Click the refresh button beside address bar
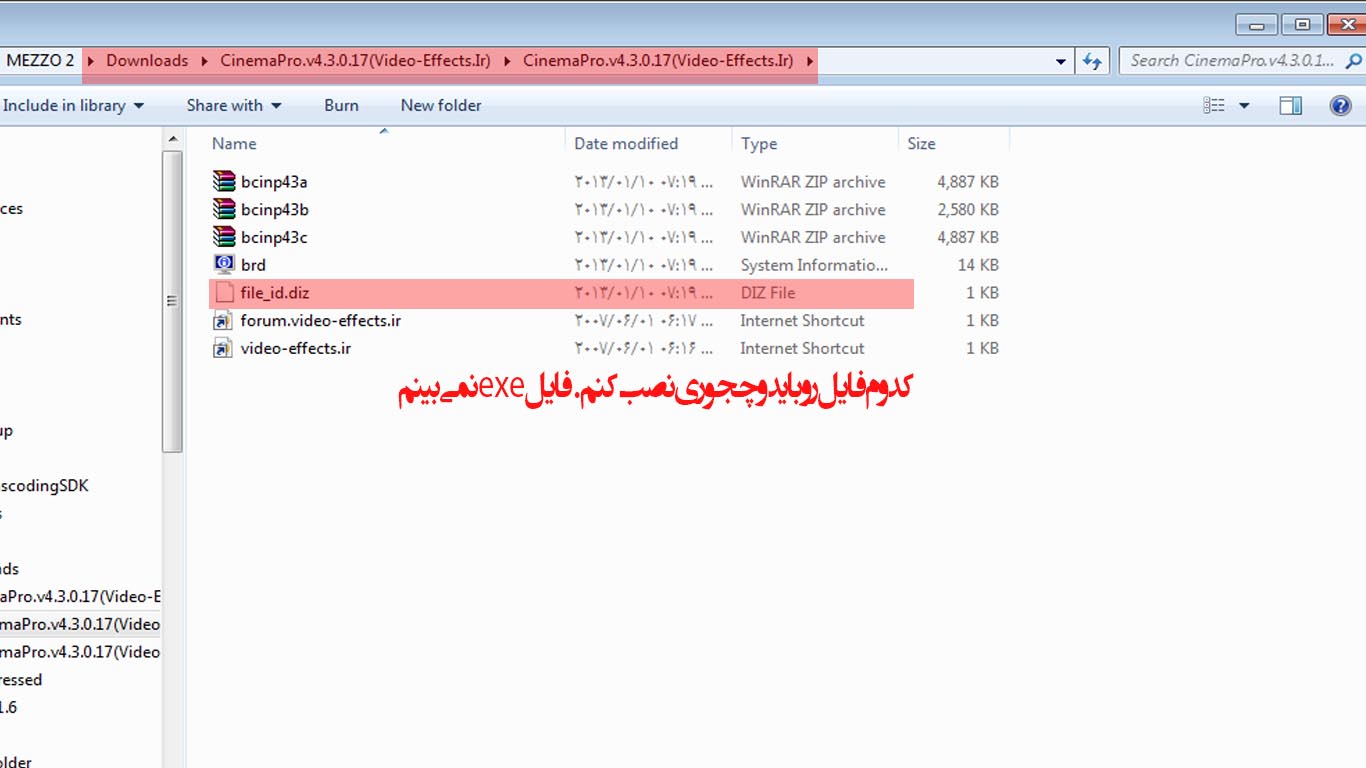Image resolution: width=1366 pixels, height=768 pixels. 1092,61
